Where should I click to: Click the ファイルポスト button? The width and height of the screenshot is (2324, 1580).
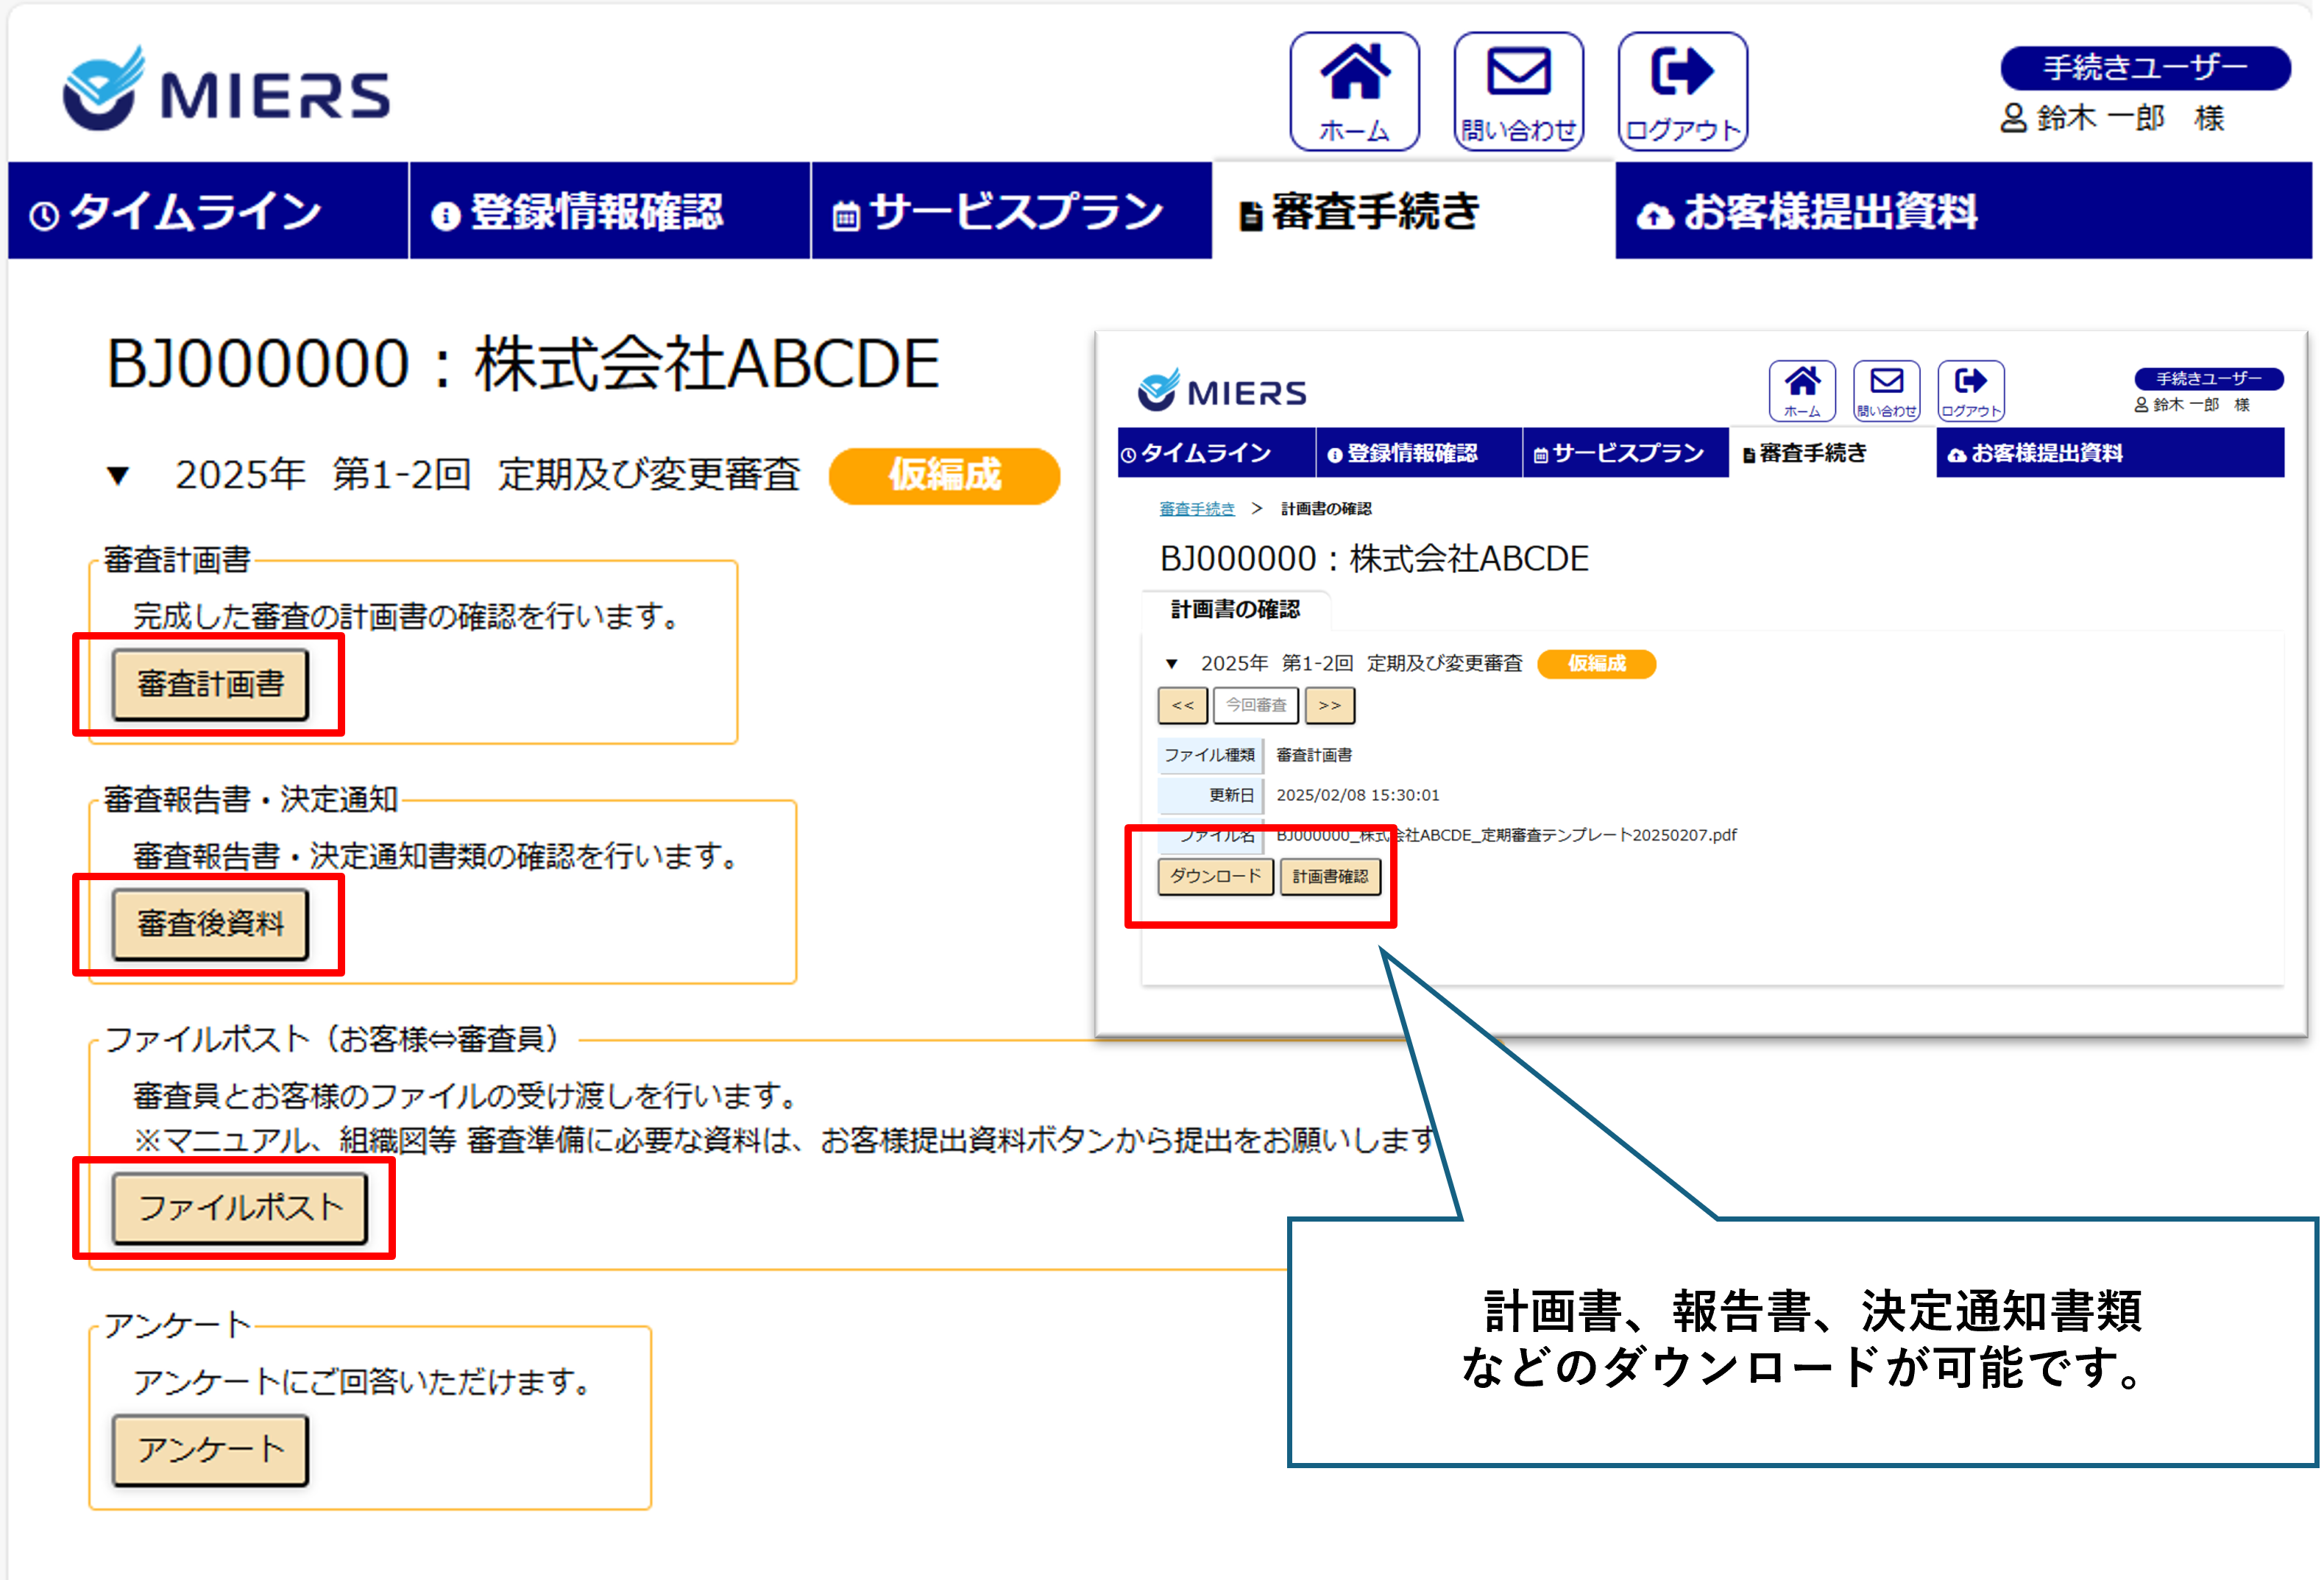[240, 1208]
